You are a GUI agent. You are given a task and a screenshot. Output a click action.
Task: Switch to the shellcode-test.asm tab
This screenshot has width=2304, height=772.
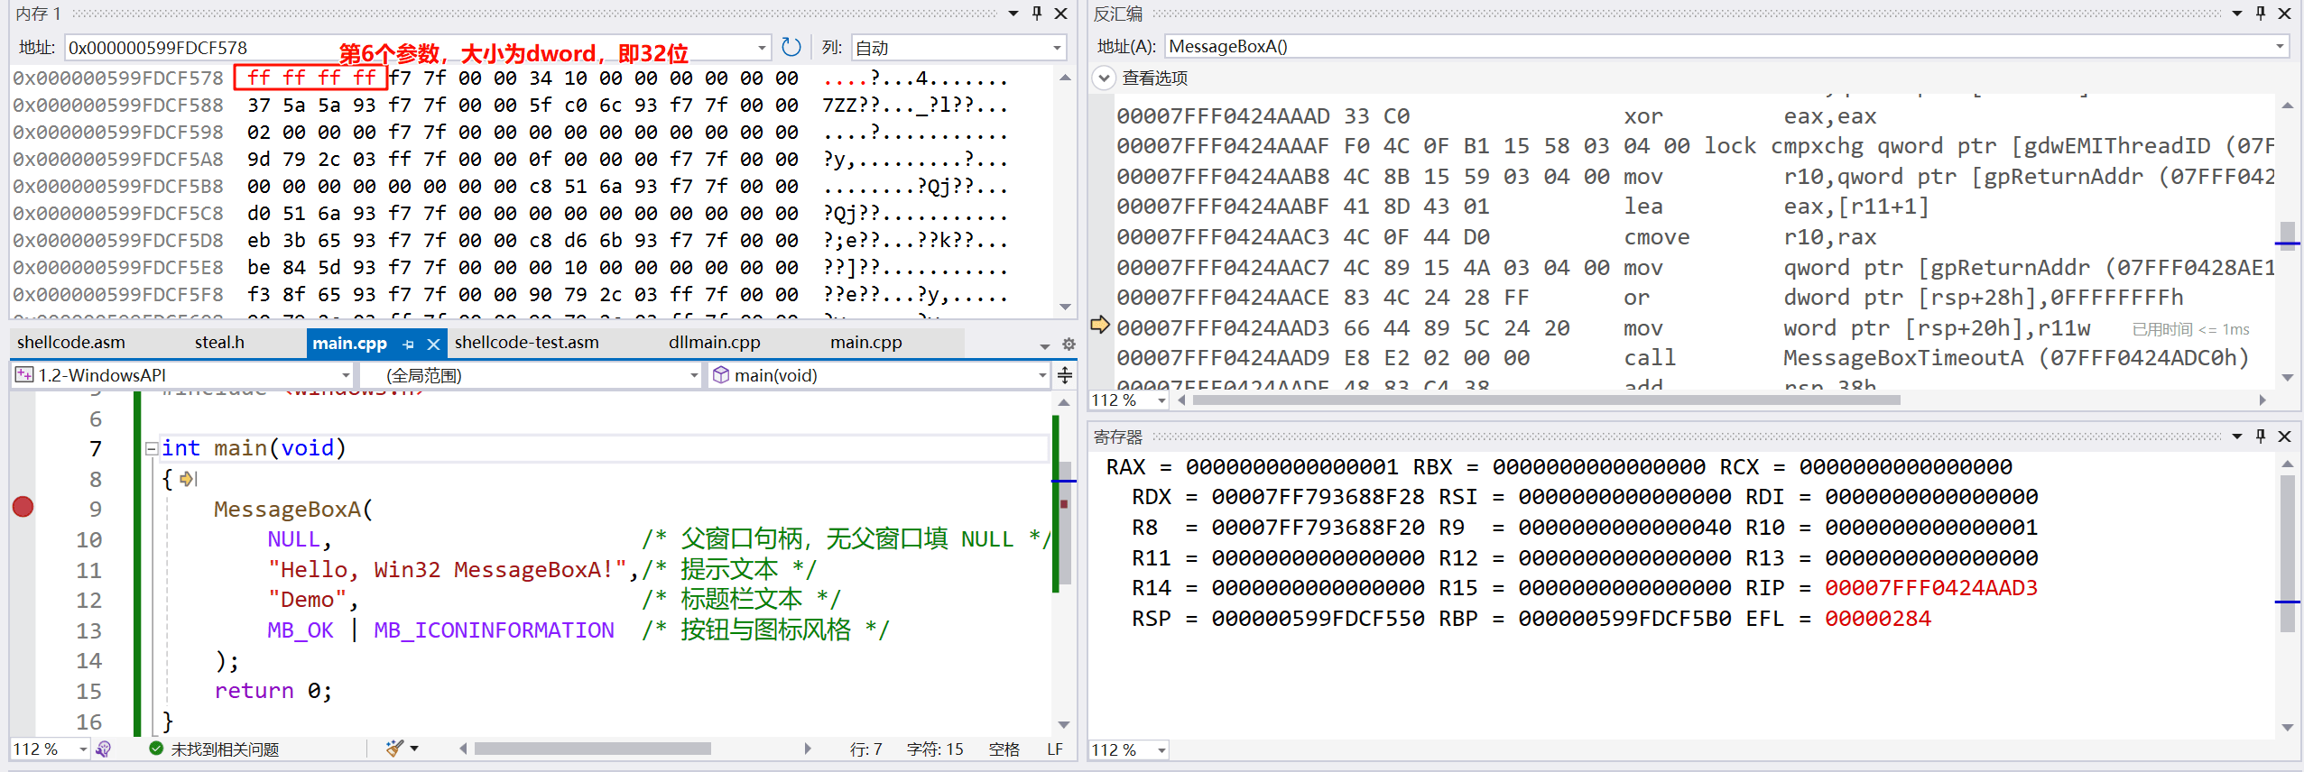(x=526, y=342)
